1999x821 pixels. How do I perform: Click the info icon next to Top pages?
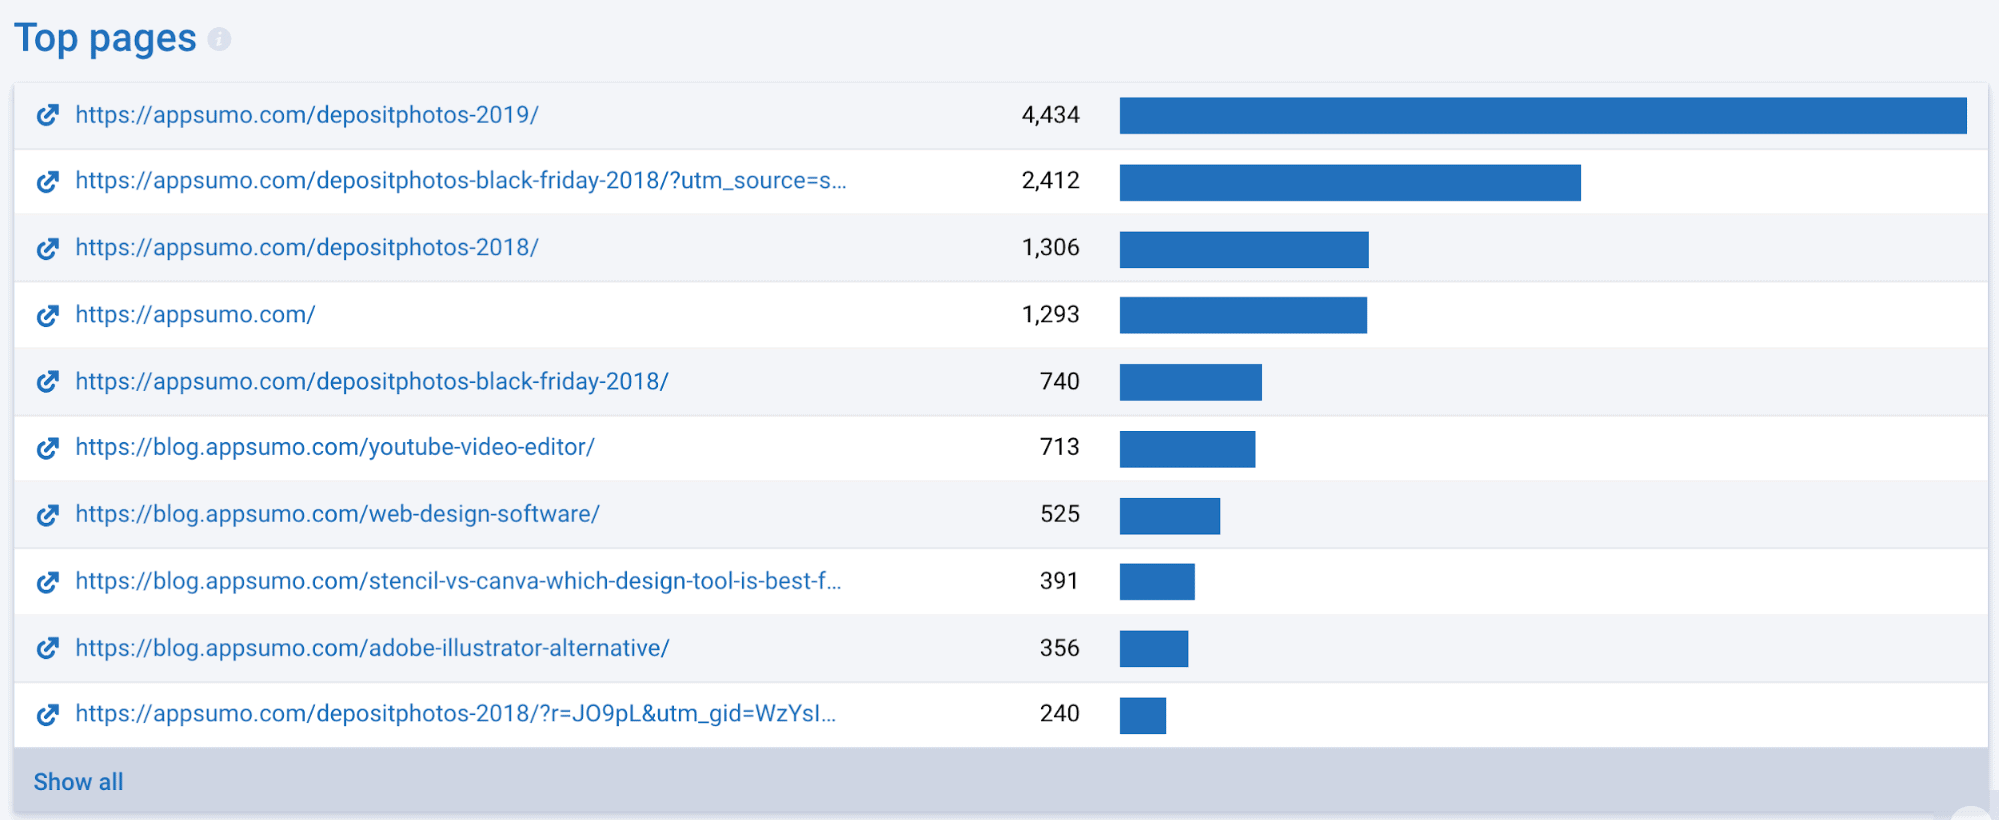pos(219,39)
